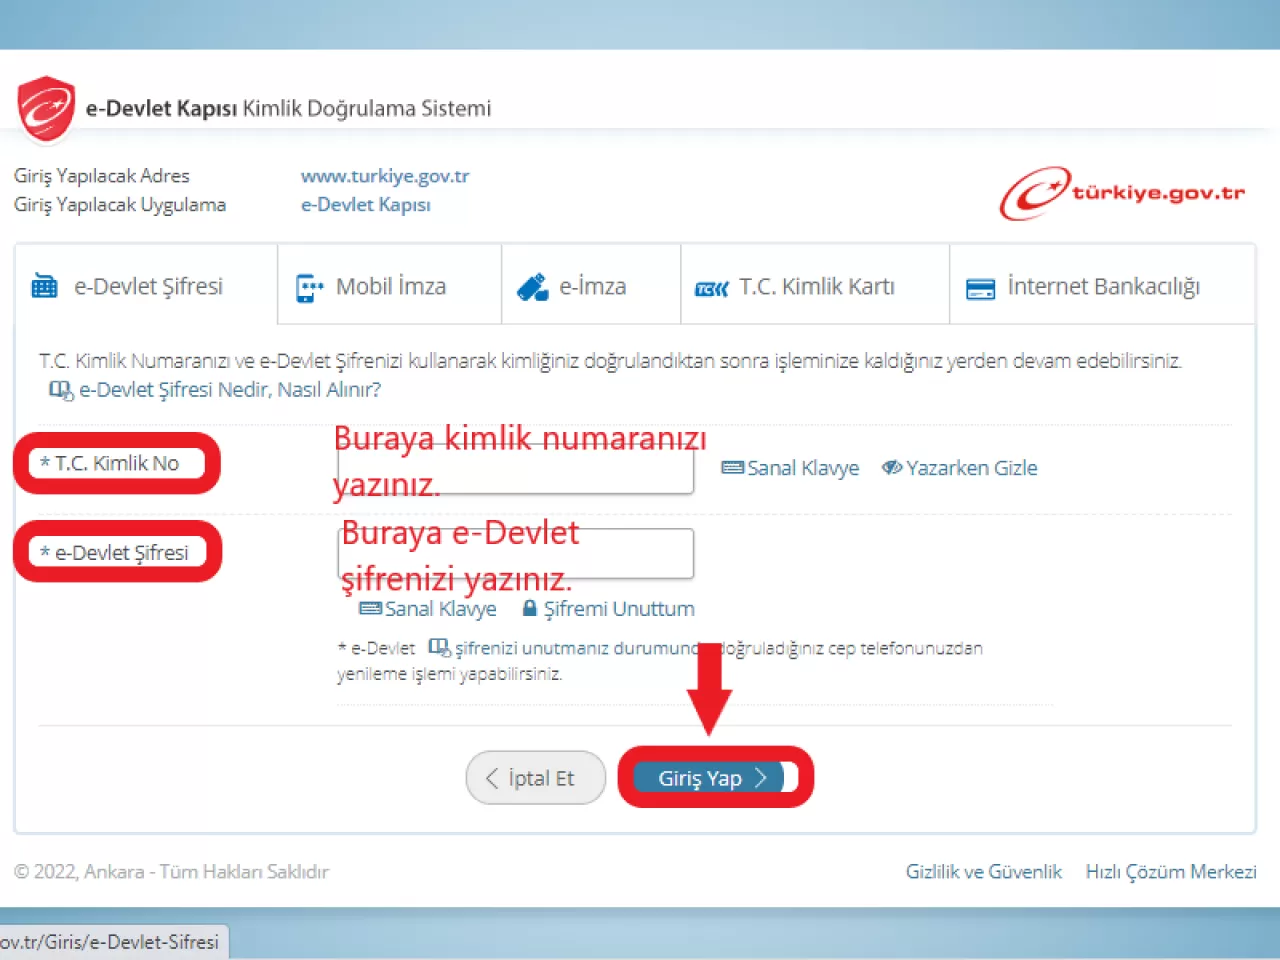Toggle Yazarken Gizle to hide typing
The width and height of the screenshot is (1280, 960).
(958, 467)
